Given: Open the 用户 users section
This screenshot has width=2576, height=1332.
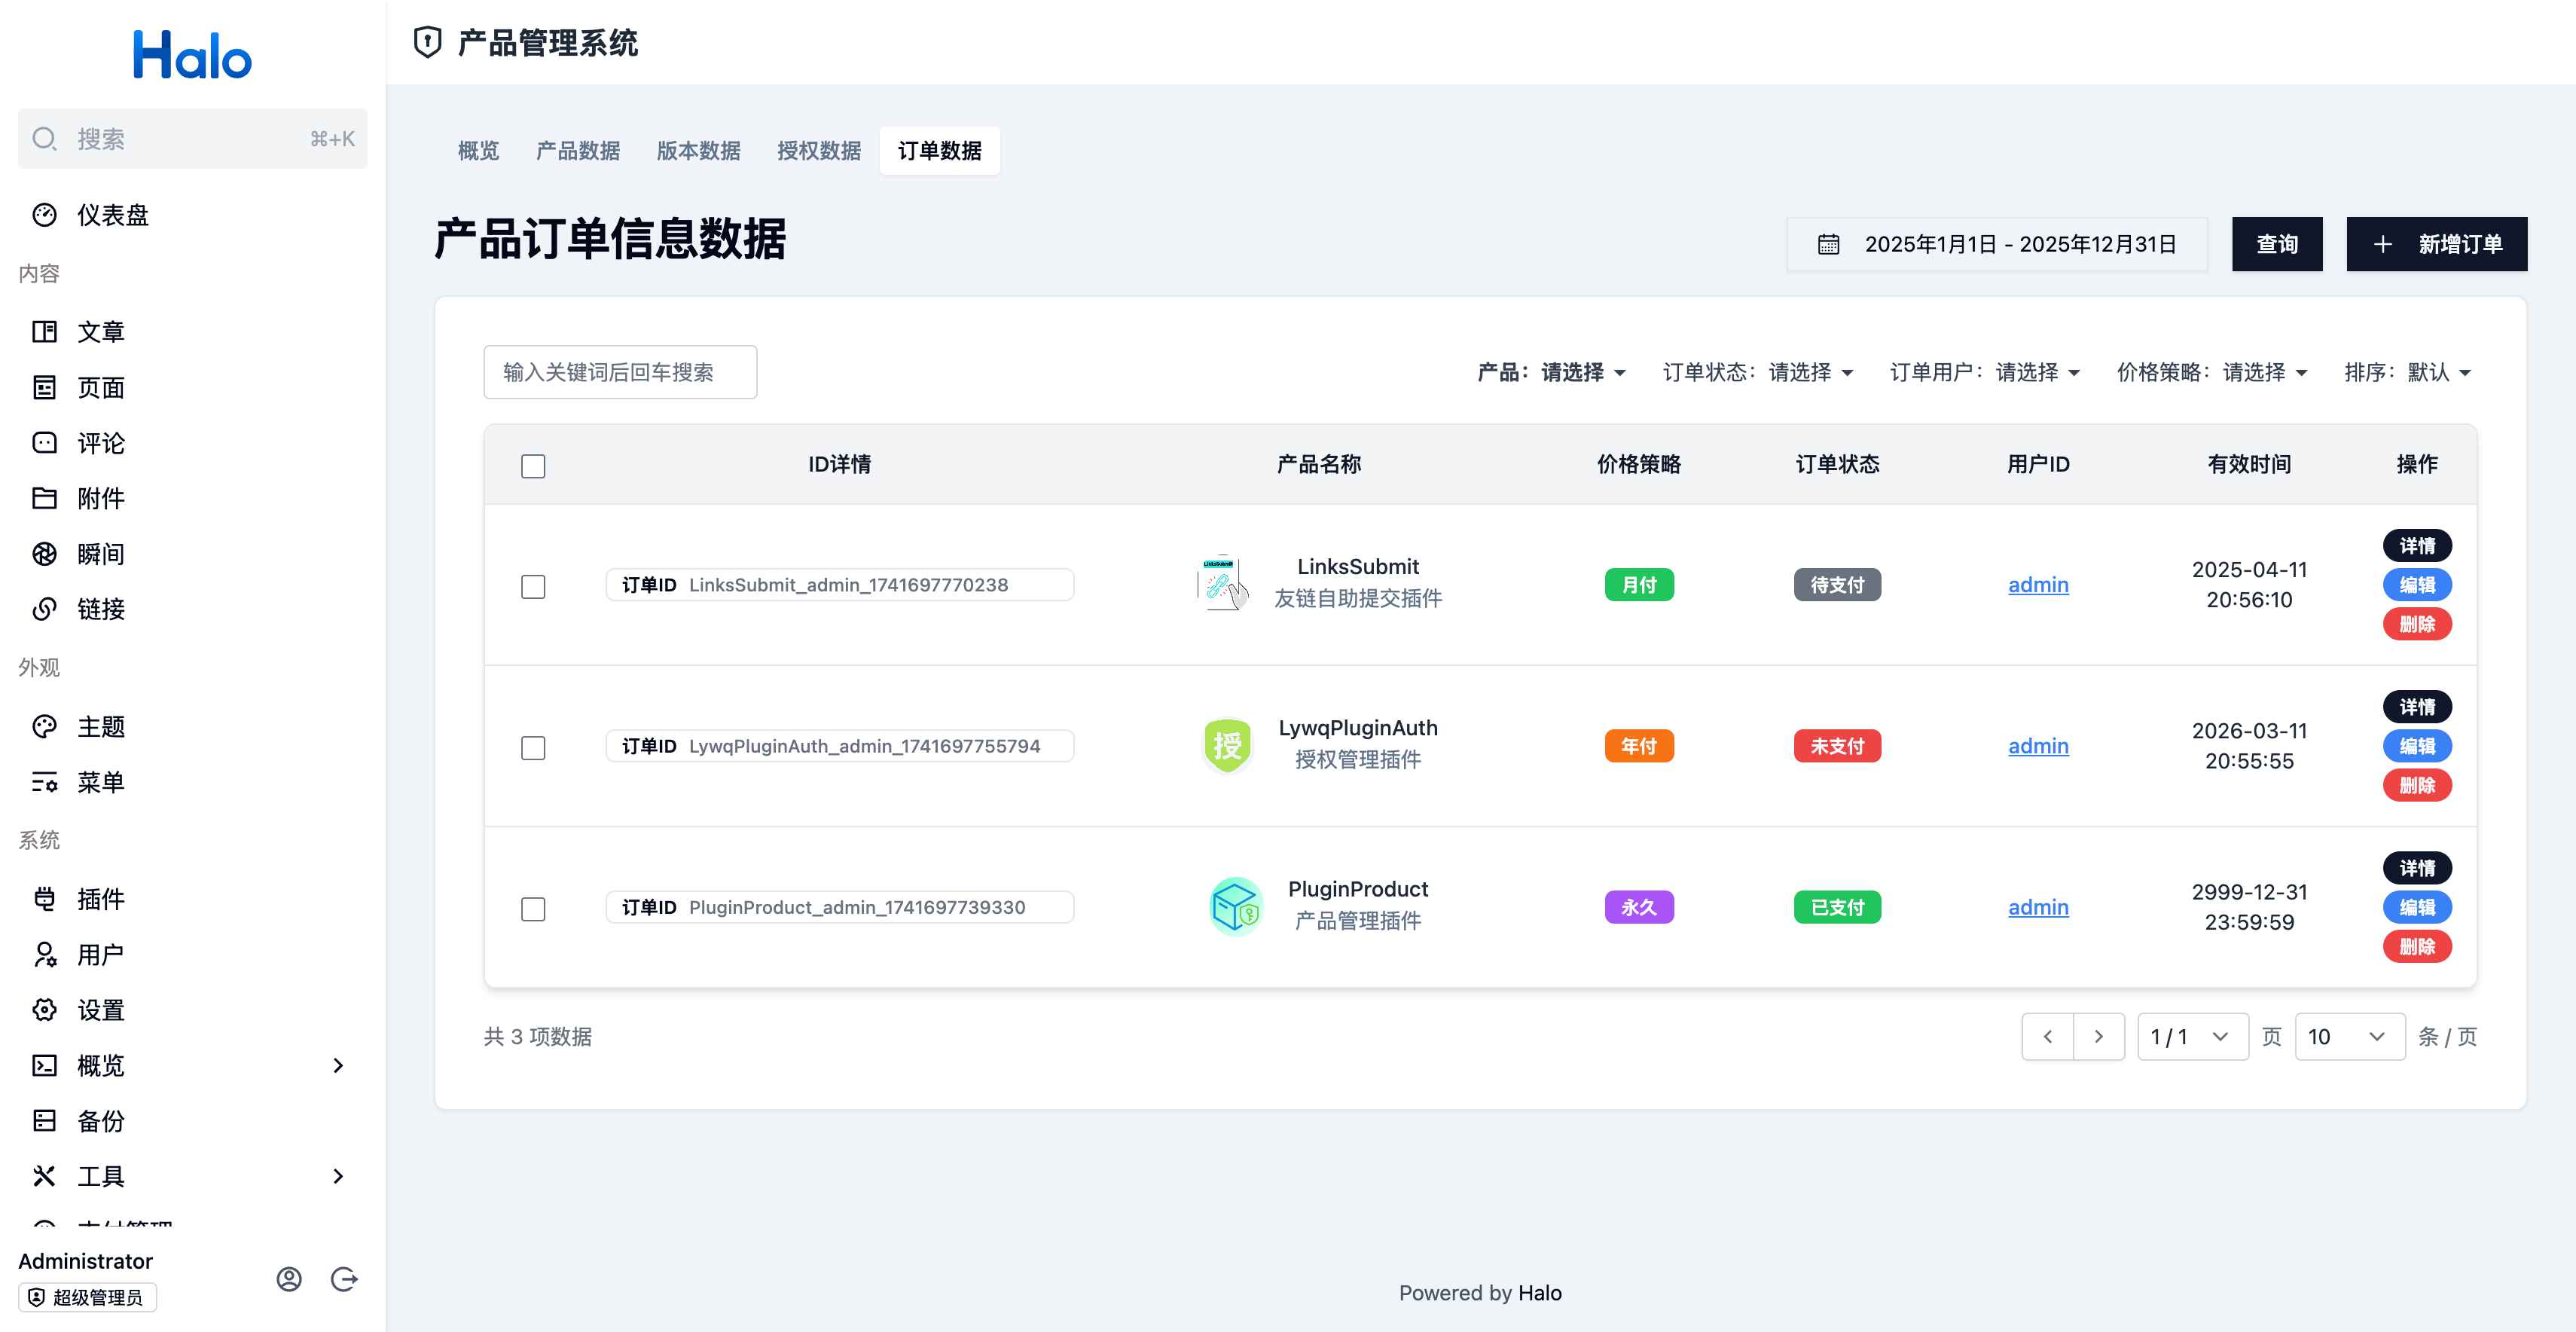Looking at the screenshot, I should coord(99,954).
